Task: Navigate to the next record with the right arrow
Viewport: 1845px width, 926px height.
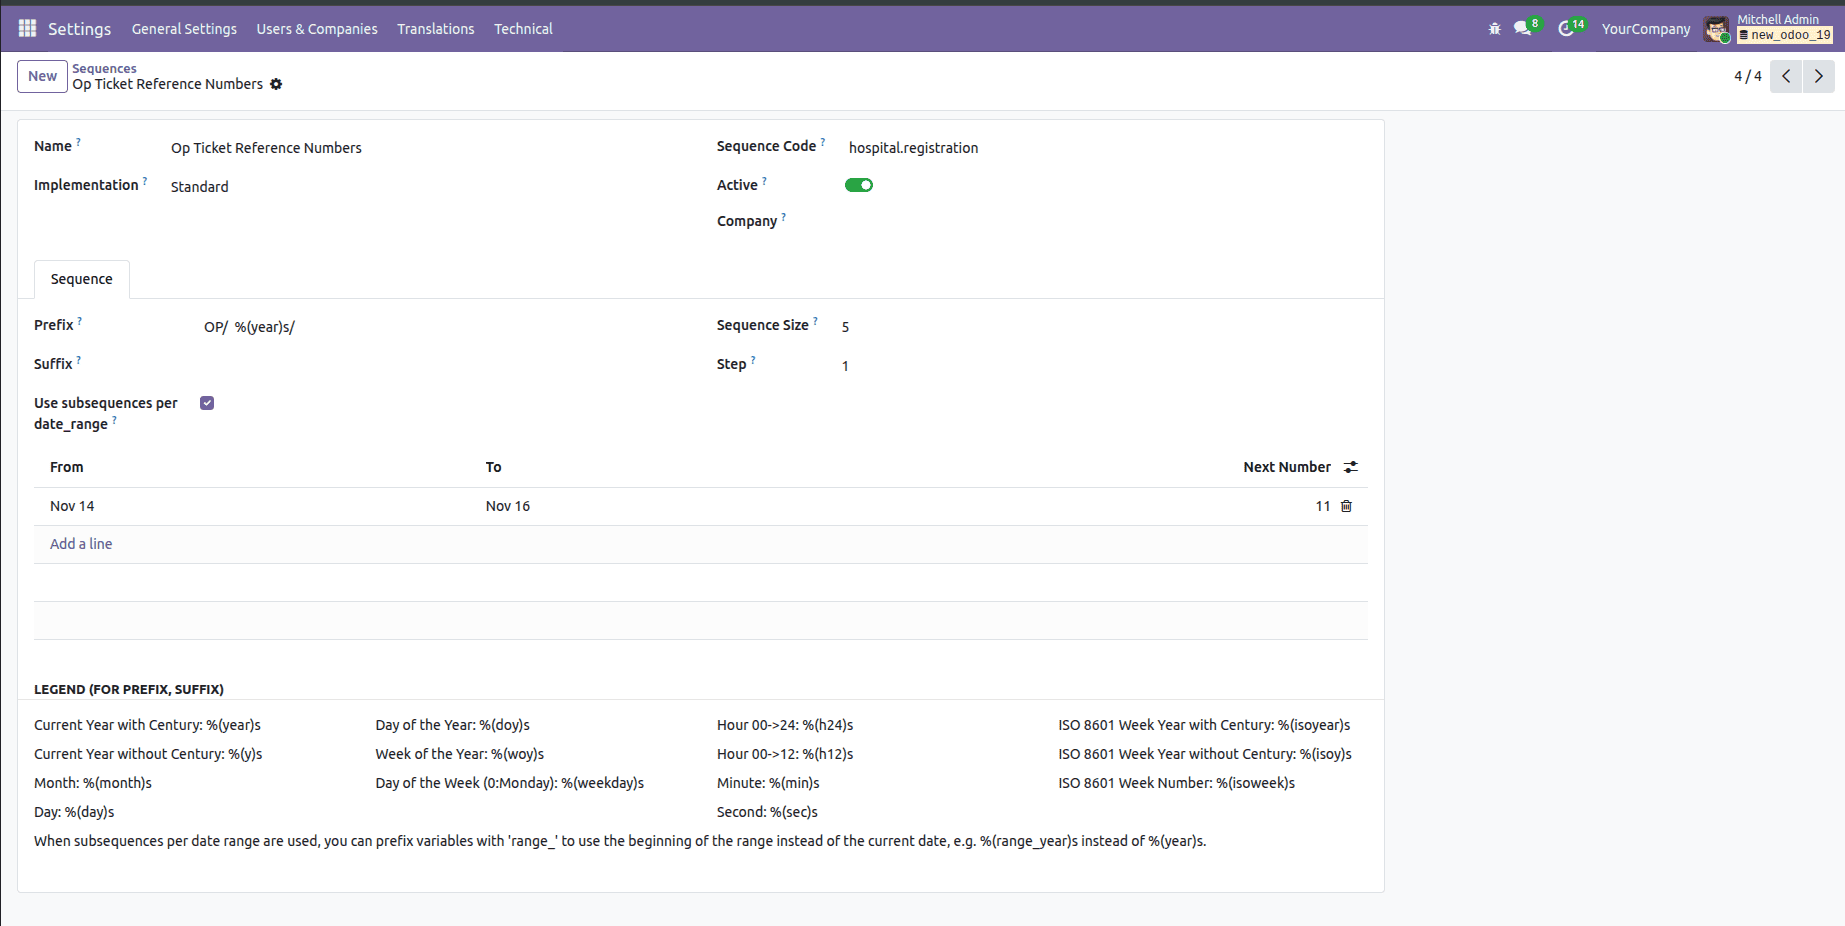Action: 1818,76
